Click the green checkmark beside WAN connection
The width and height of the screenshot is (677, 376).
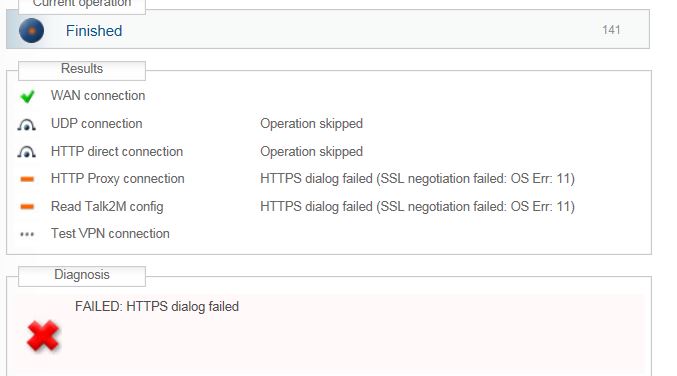27,96
